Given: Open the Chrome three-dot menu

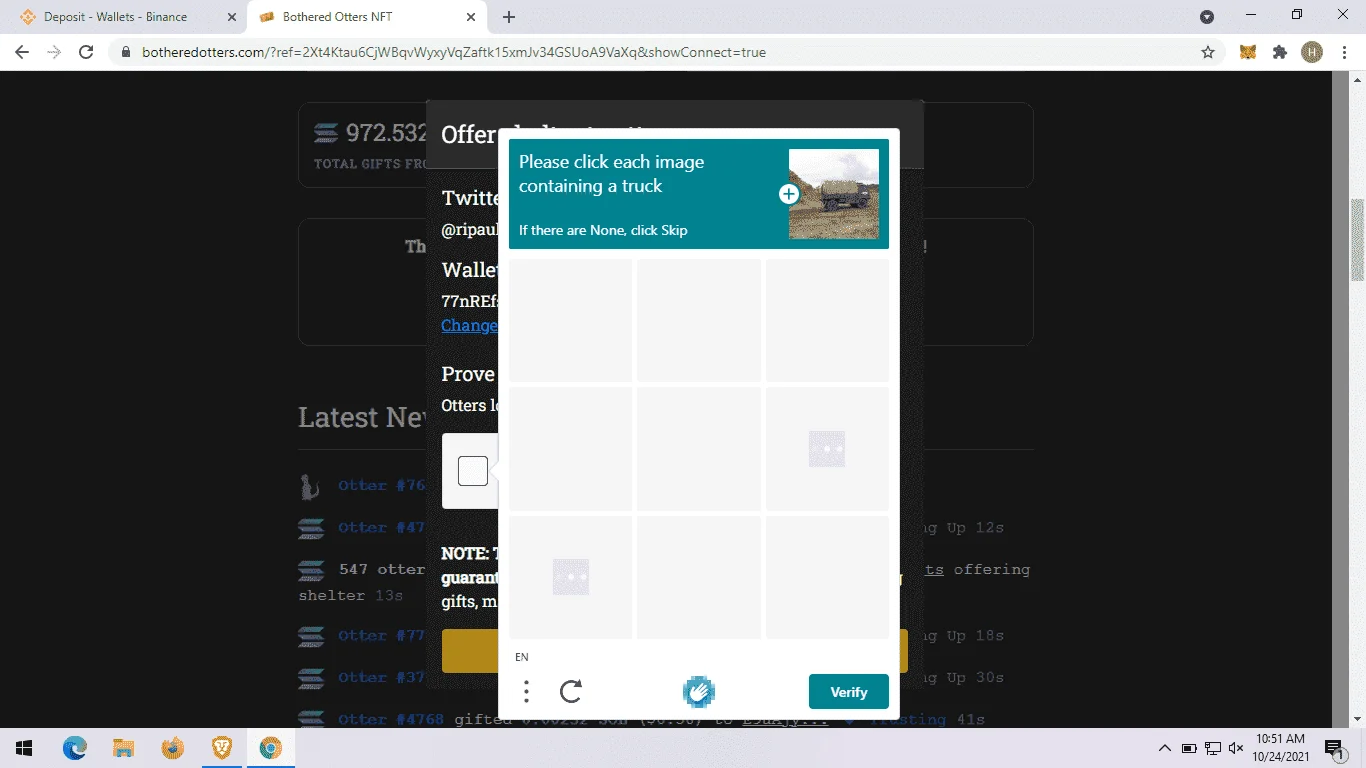Looking at the screenshot, I should coord(1343,52).
